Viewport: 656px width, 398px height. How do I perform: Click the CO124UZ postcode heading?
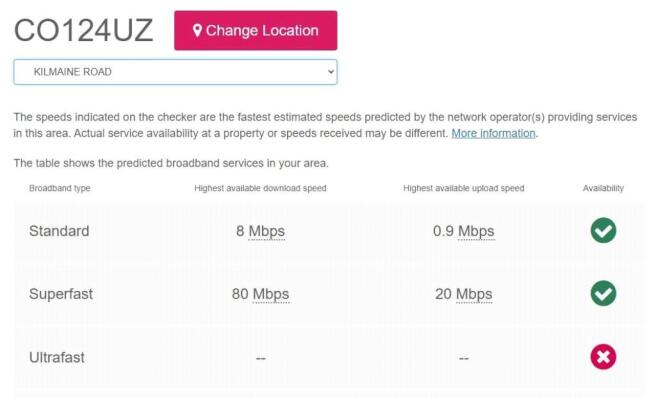(x=84, y=31)
